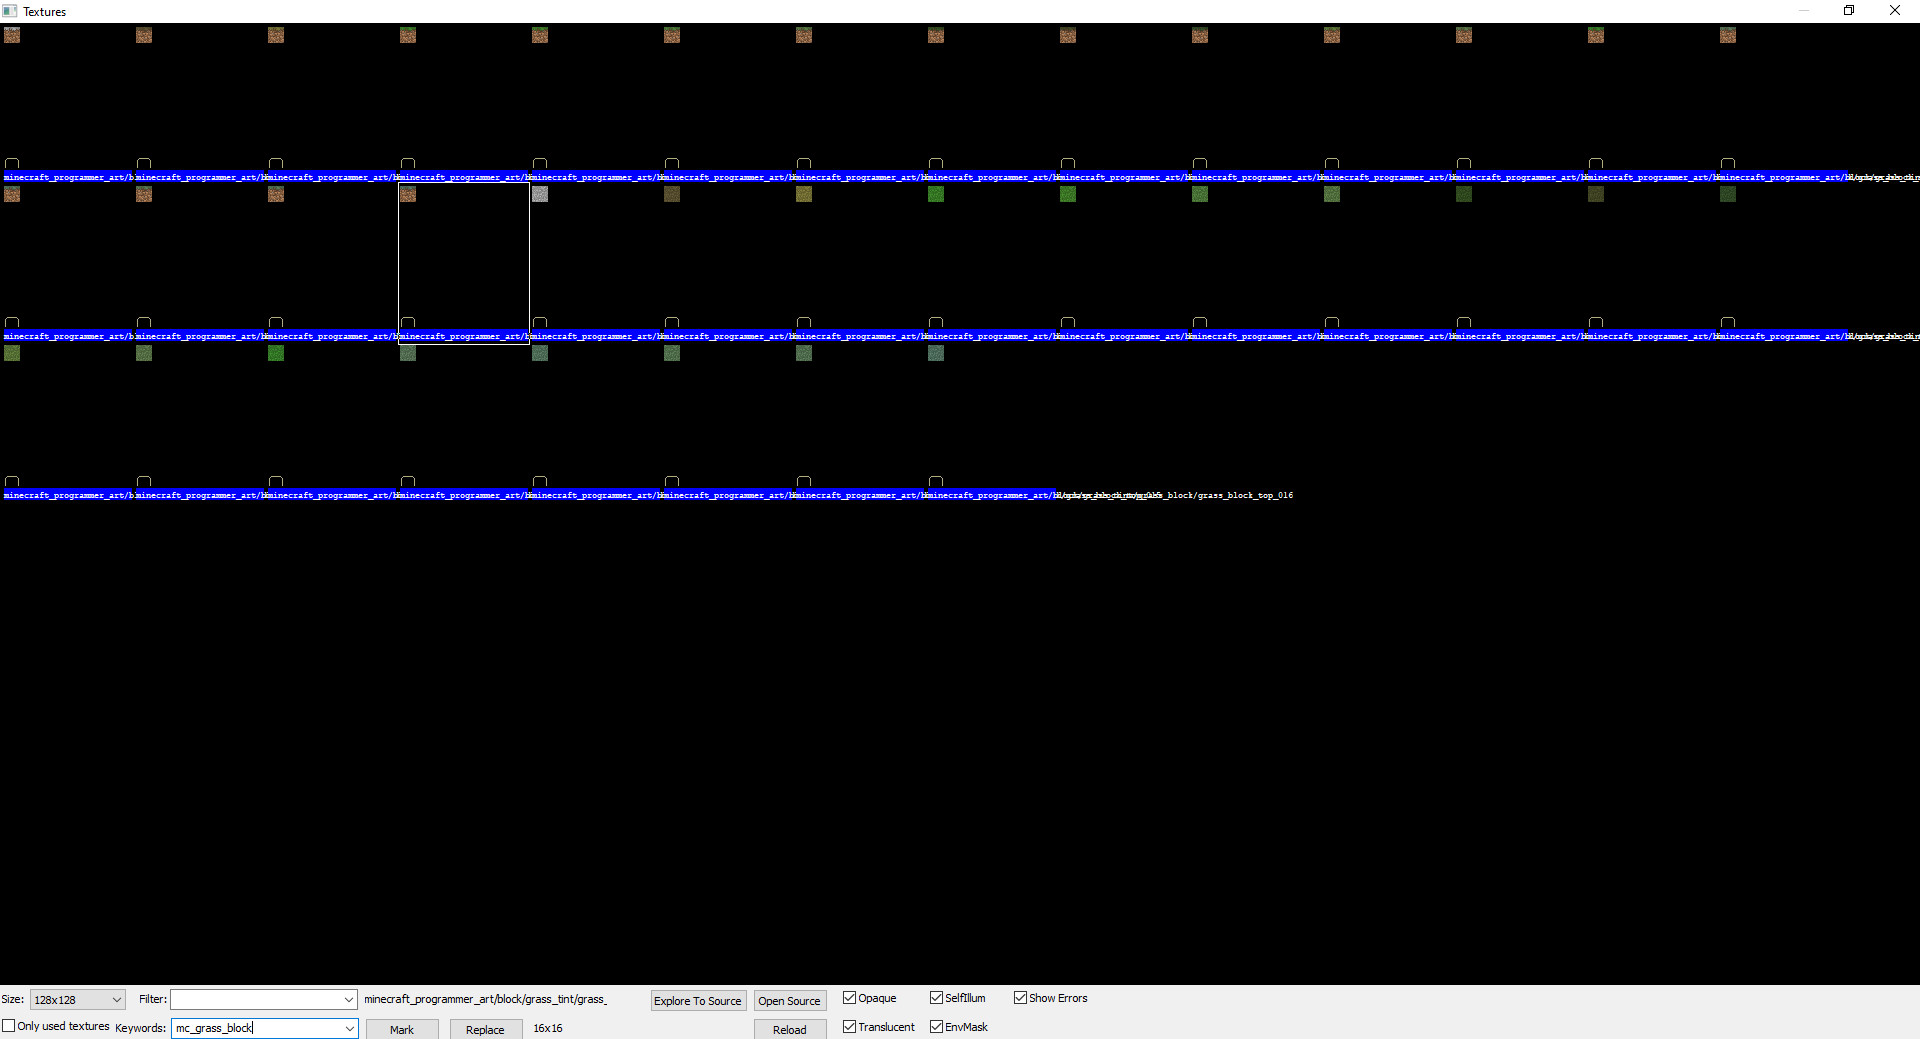The height and width of the screenshot is (1039, 1920).
Task: Click the Explore To Source button
Action: coord(698,1001)
